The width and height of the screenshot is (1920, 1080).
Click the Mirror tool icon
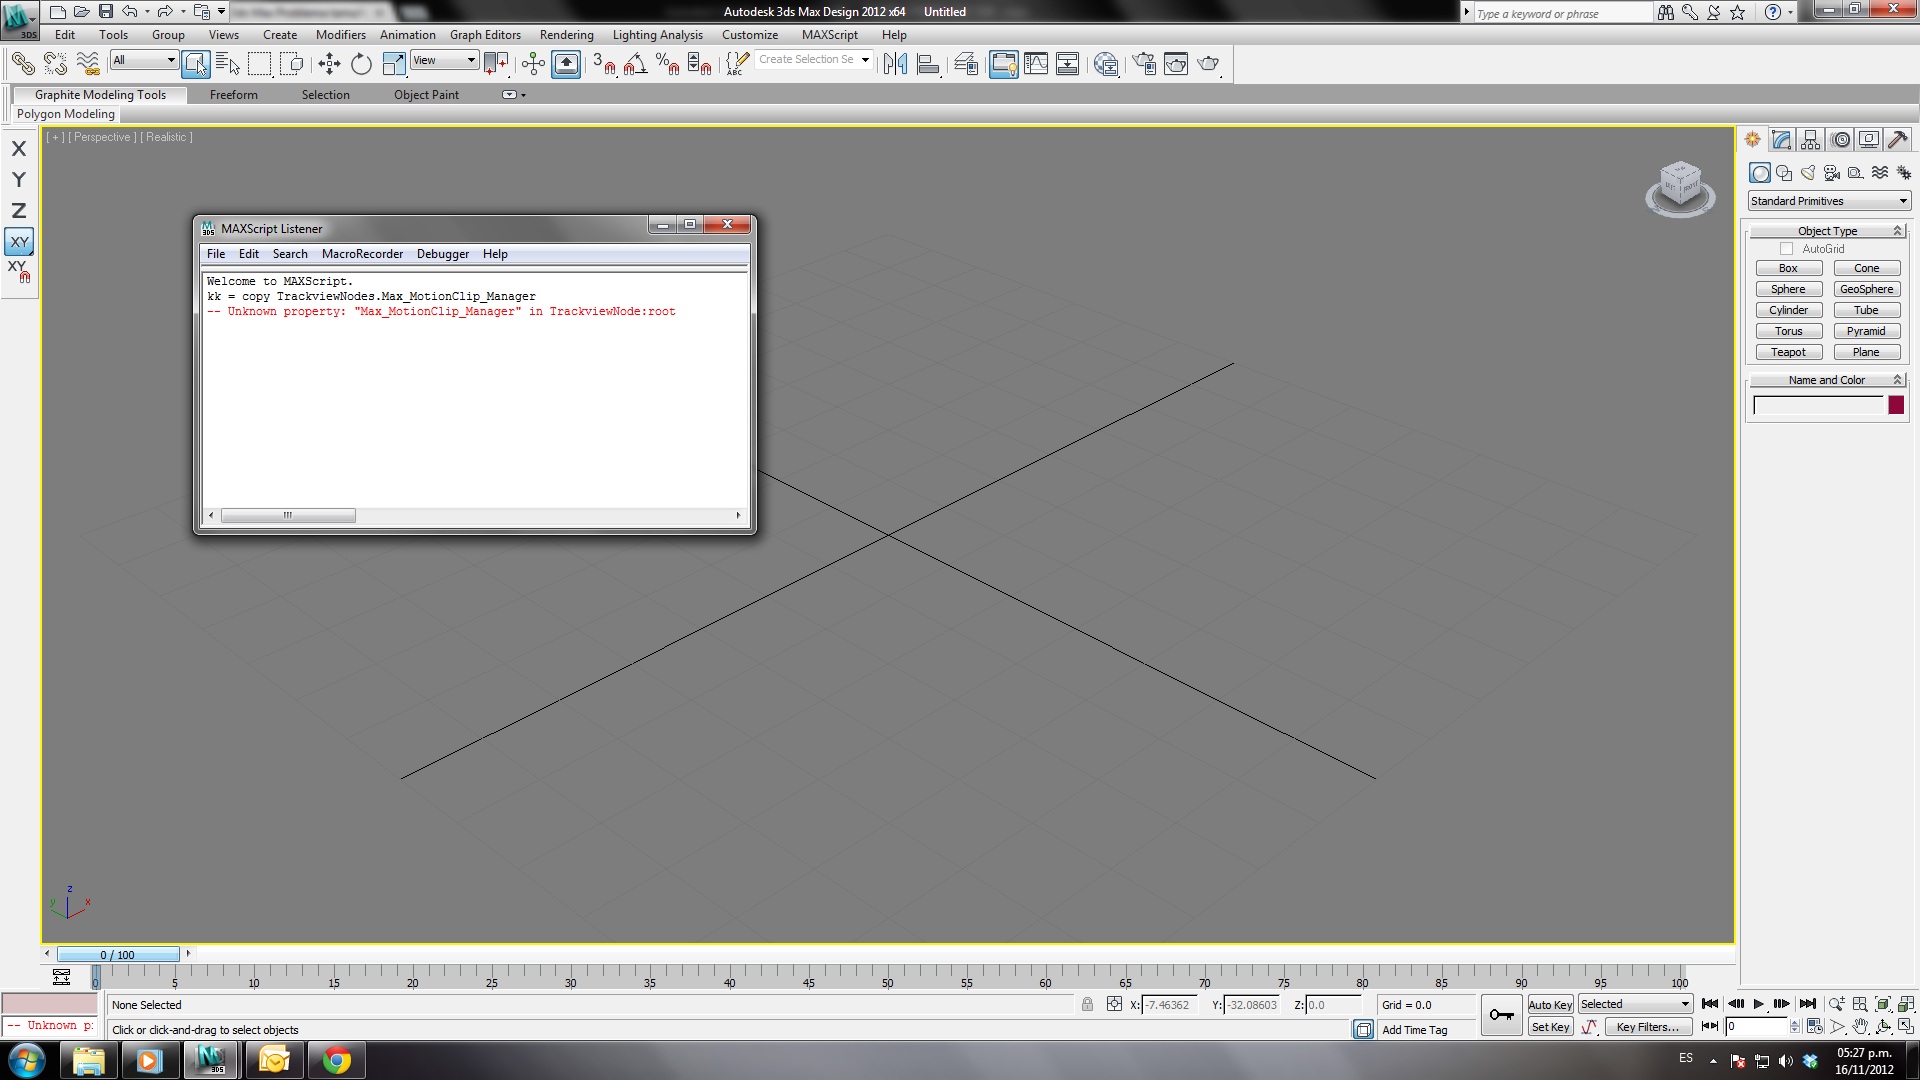895,64
